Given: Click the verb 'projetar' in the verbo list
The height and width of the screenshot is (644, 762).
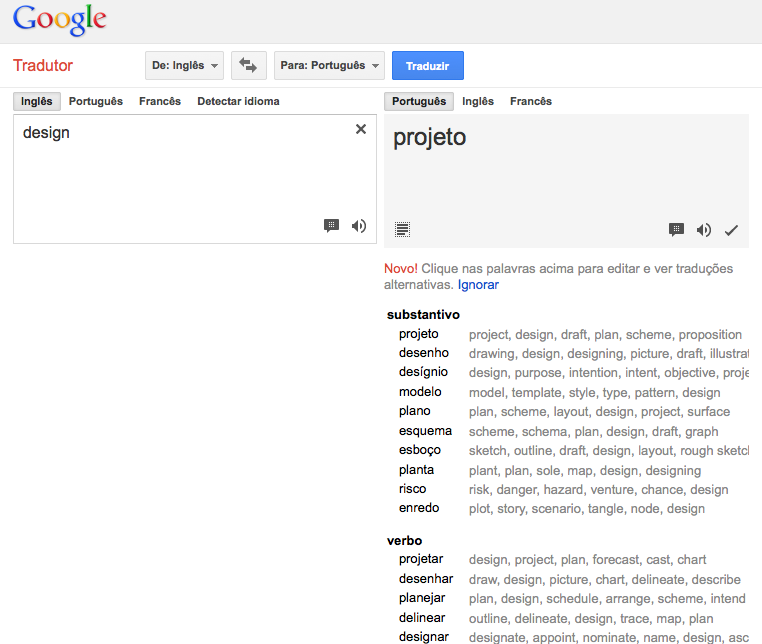Looking at the screenshot, I should click(421, 559).
